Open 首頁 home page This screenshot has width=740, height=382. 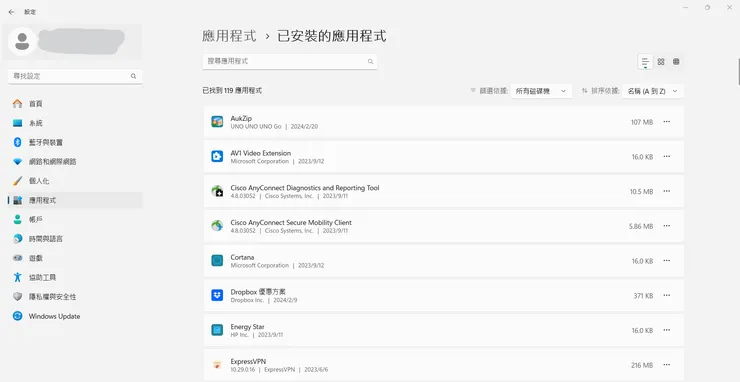point(75,103)
